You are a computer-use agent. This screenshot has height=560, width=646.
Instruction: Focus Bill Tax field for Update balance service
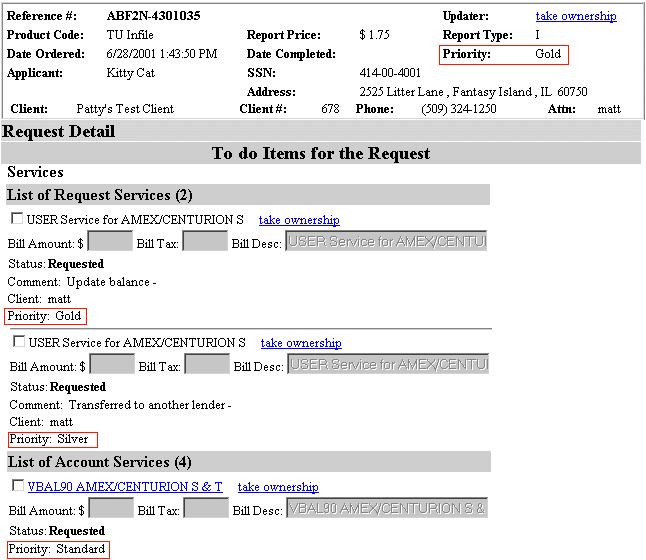click(205, 241)
